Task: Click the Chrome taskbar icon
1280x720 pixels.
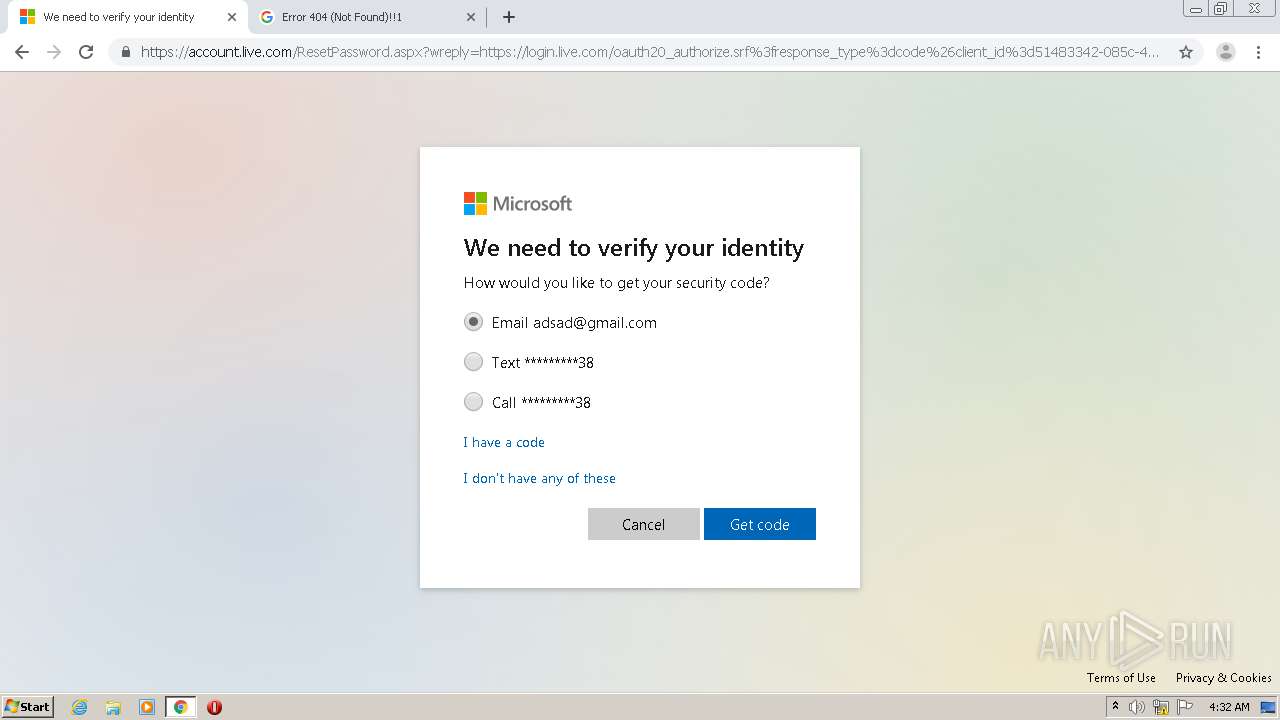Action: pos(180,707)
